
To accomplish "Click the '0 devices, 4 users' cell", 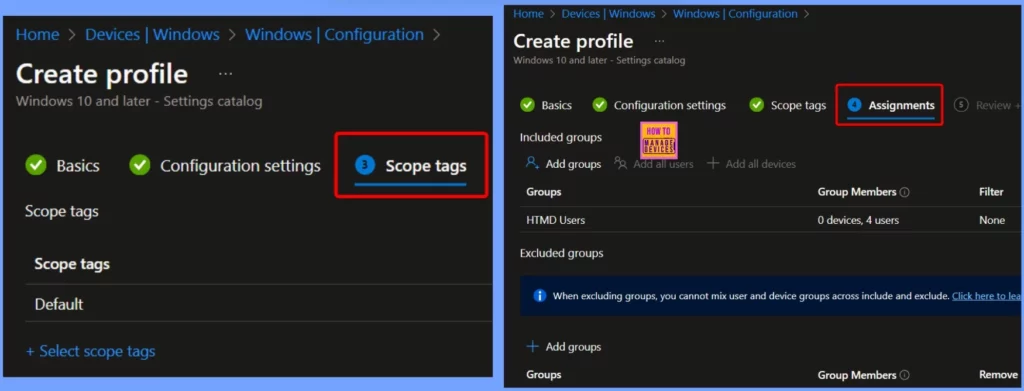I will tap(858, 220).
